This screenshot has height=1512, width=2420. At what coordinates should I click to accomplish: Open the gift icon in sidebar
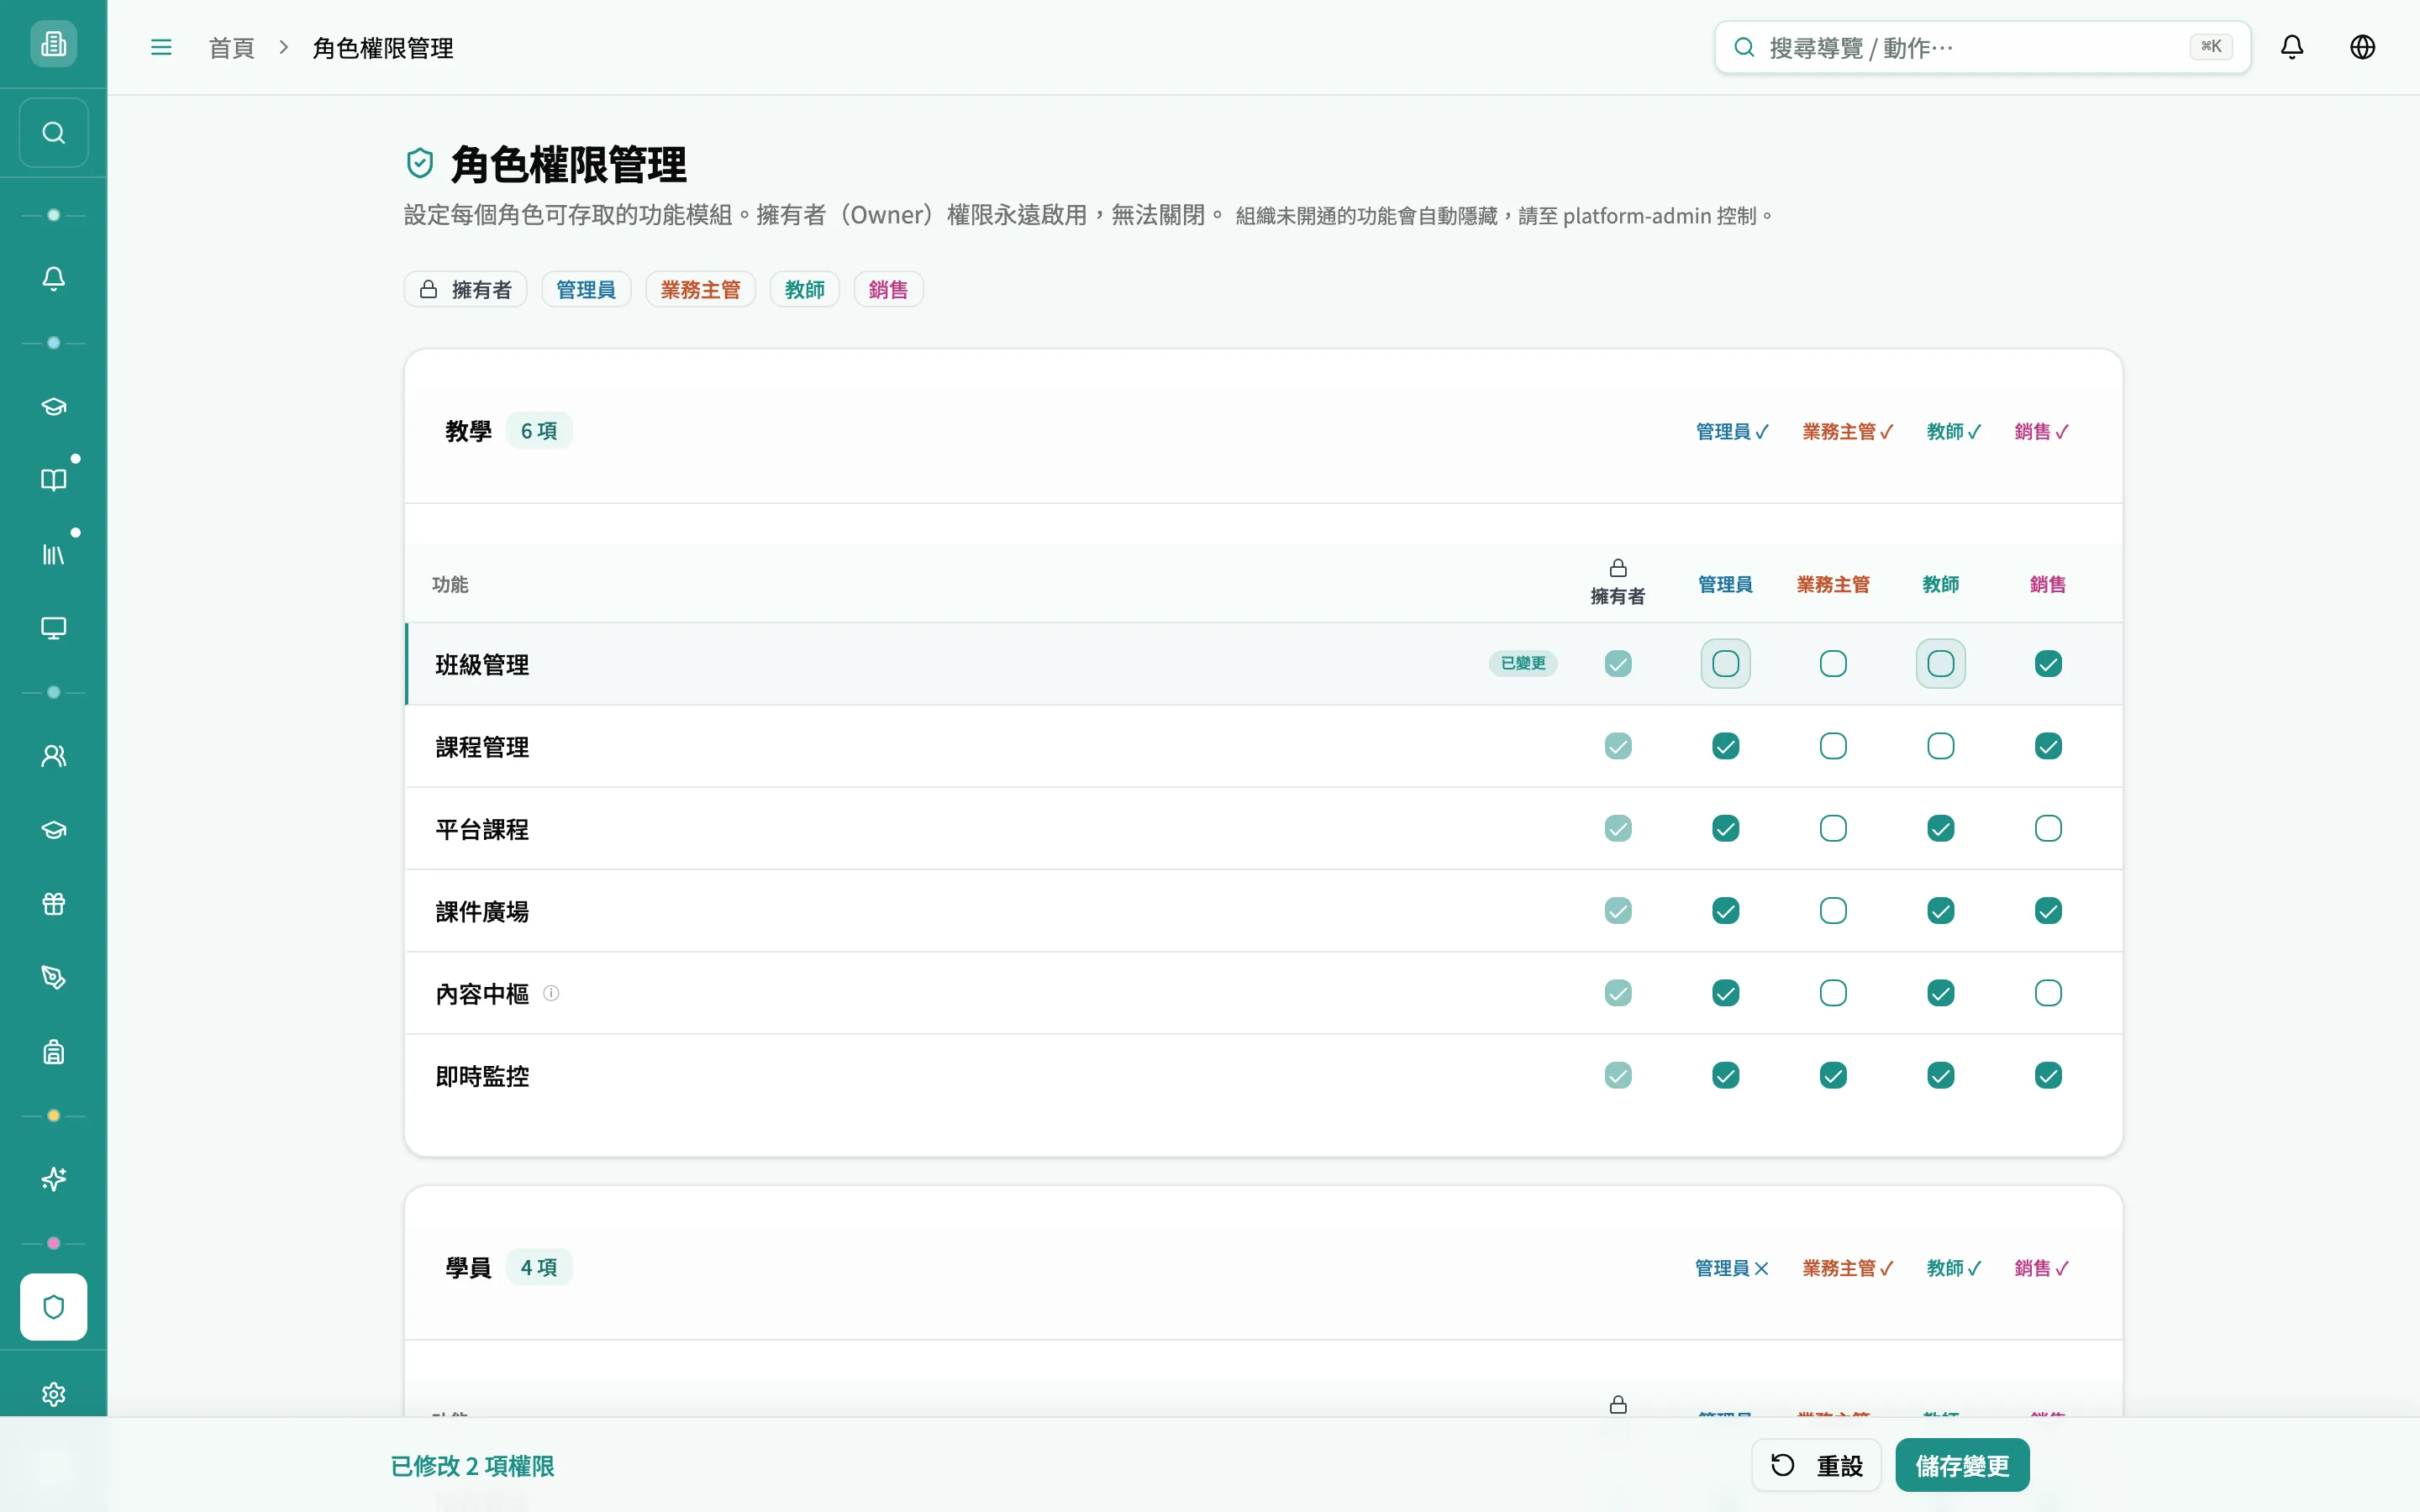click(x=53, y=904)
